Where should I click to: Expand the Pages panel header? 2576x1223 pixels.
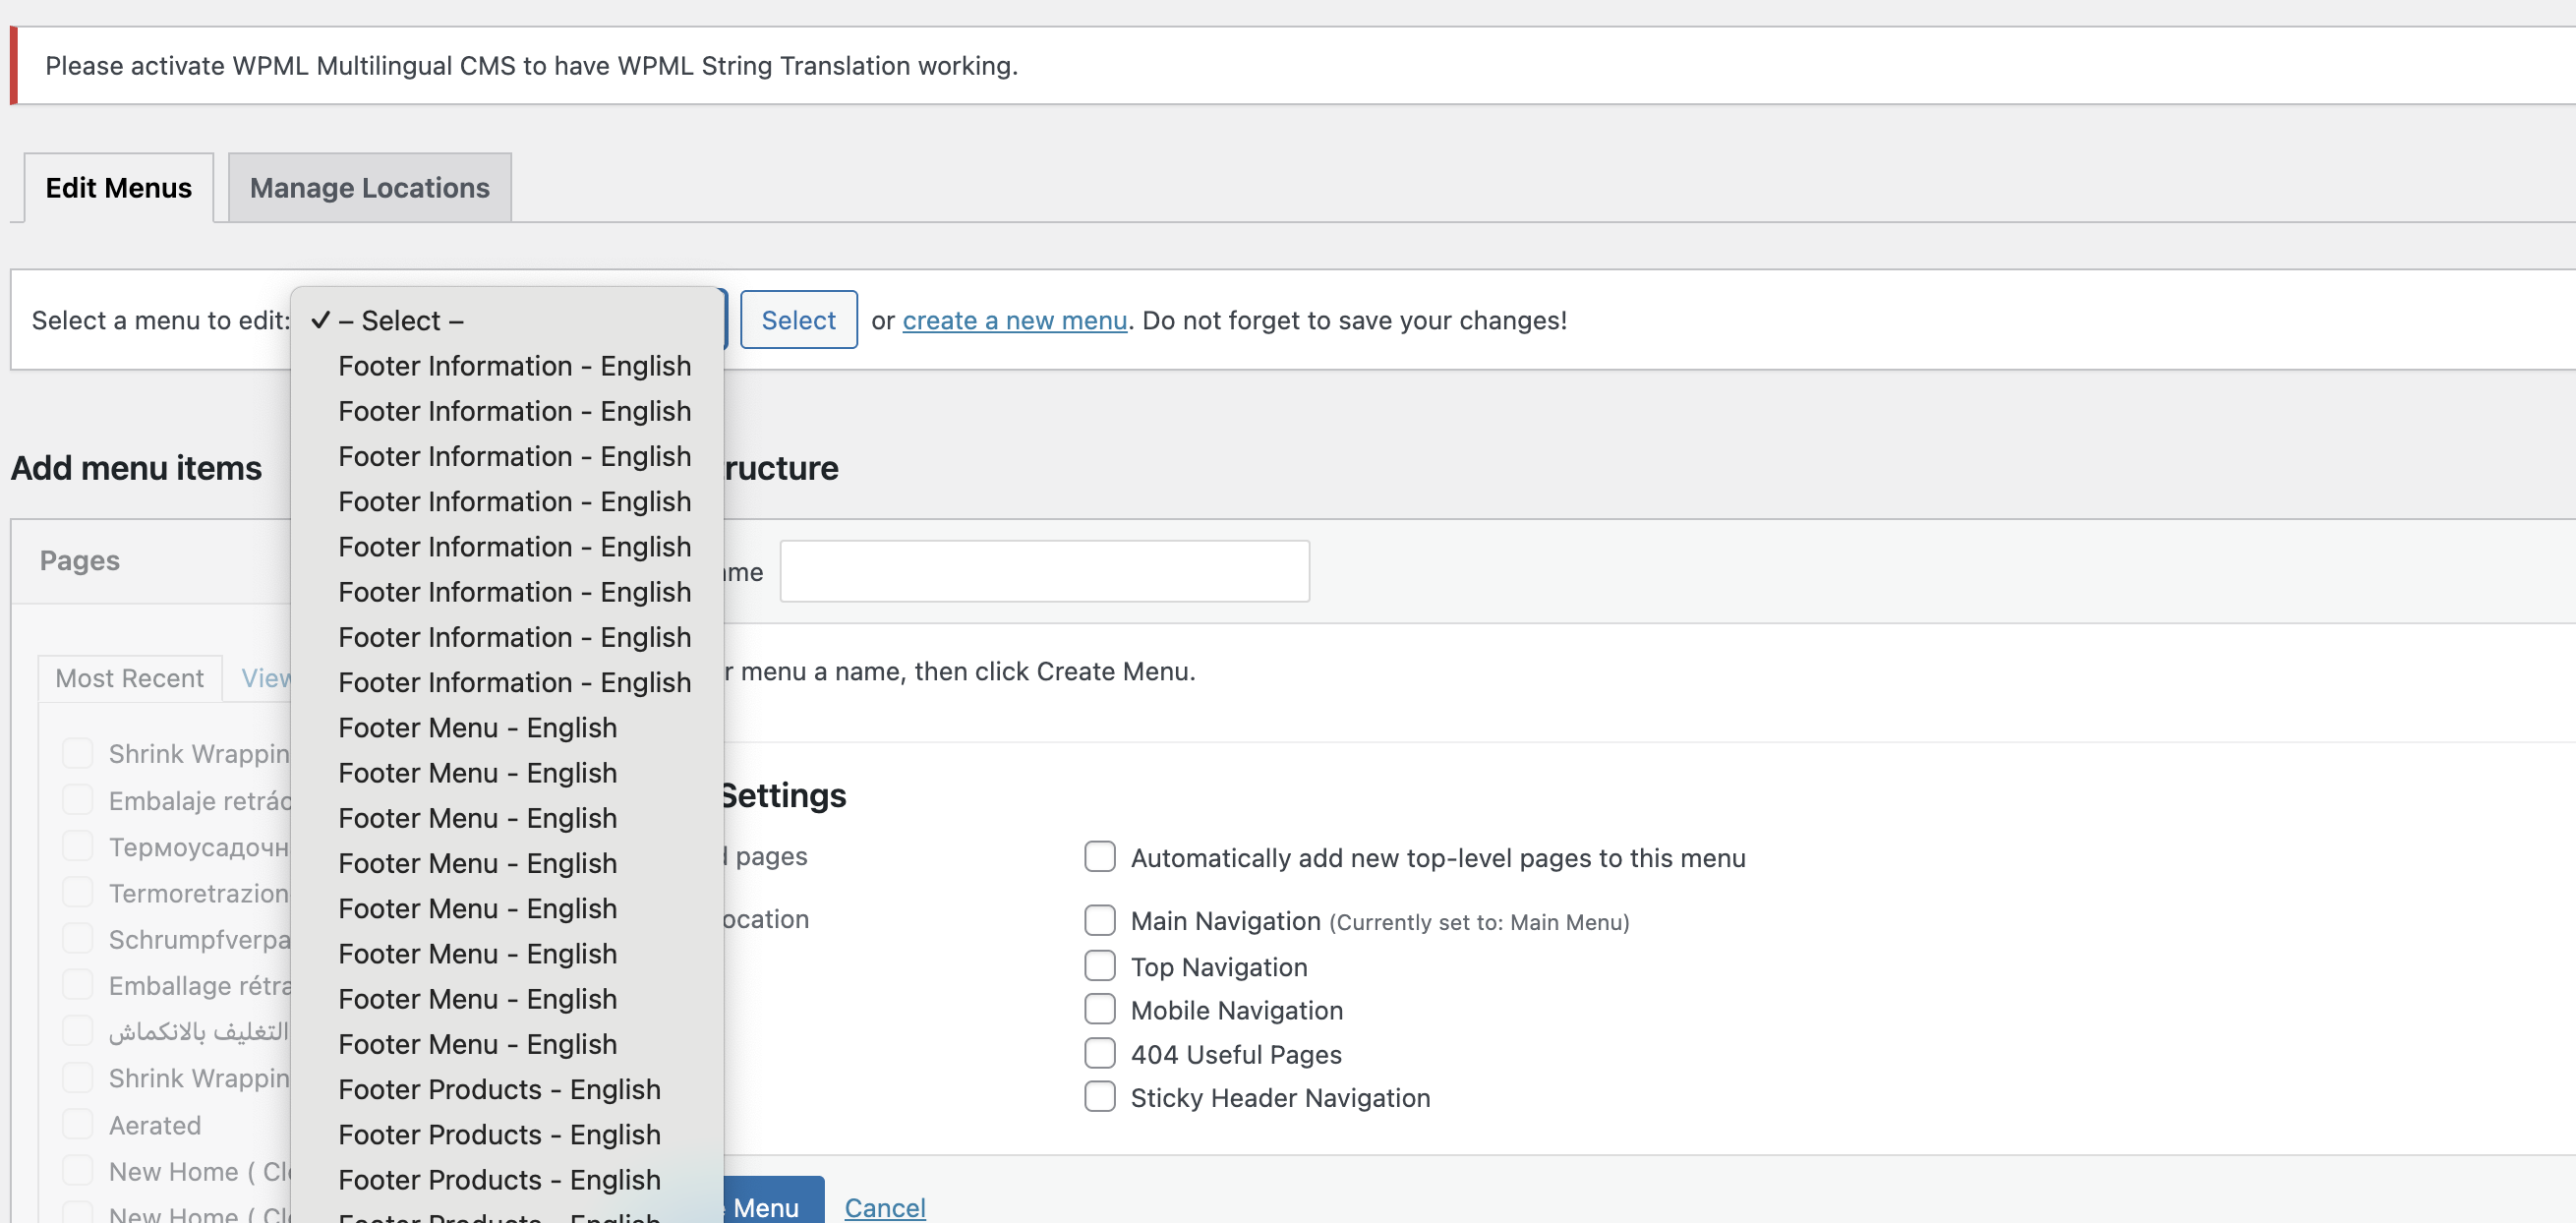pyautogui.click(x=80, y=561)
